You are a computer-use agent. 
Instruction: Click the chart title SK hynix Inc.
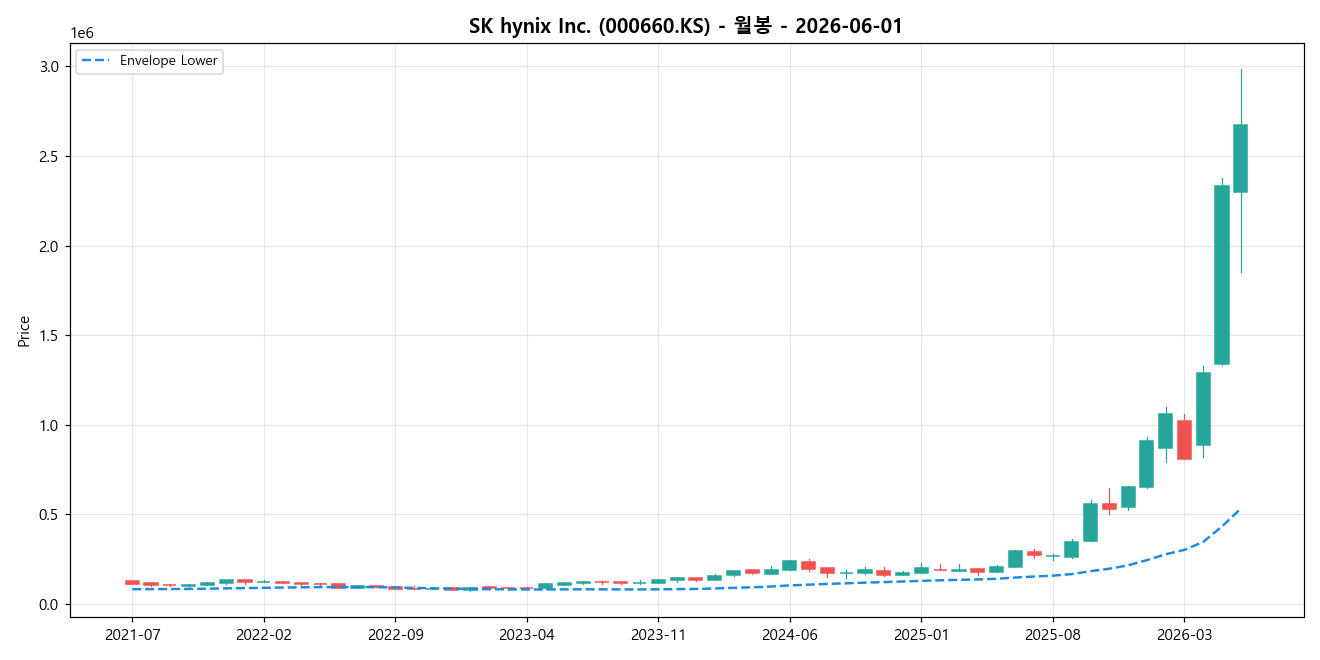coord(685,26)
